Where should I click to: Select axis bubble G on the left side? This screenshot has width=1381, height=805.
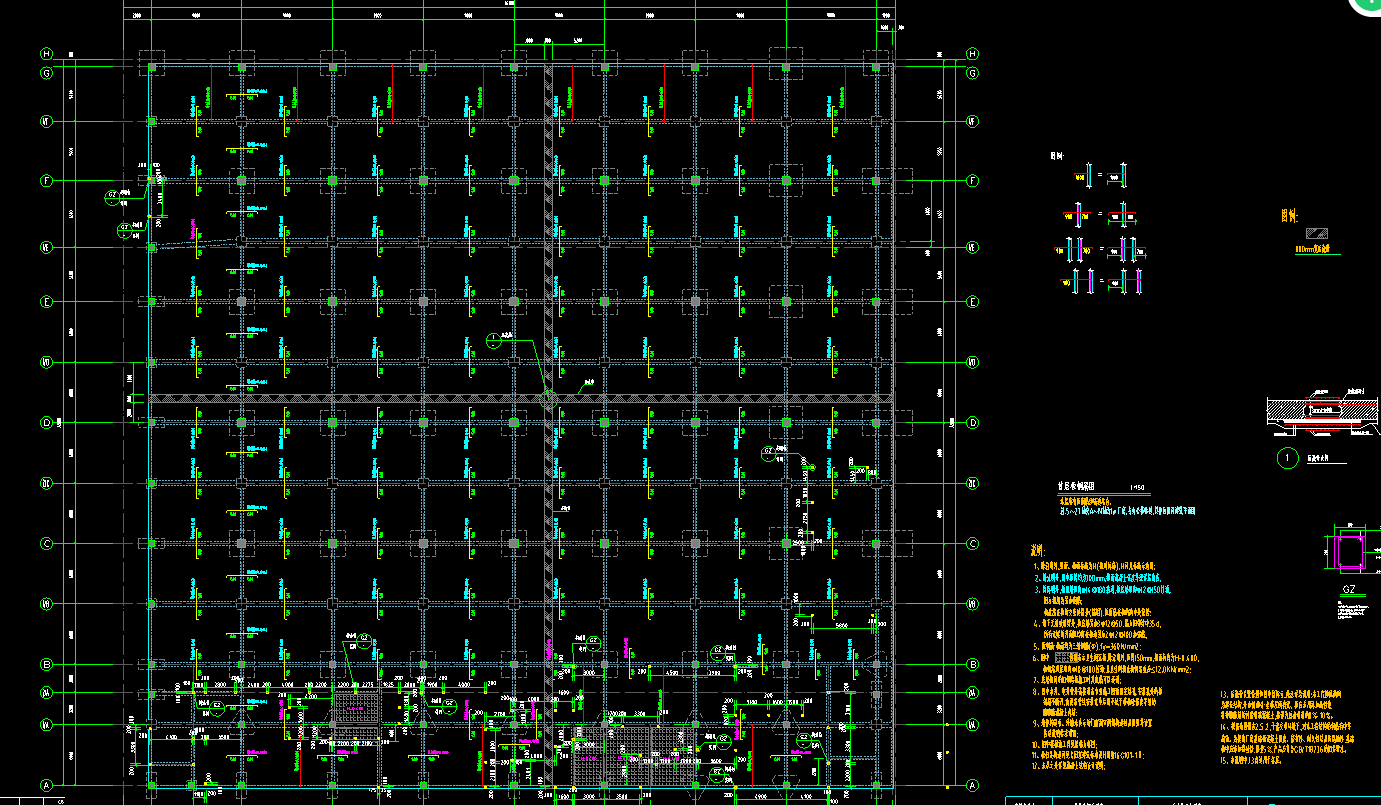tap(46, 73)
